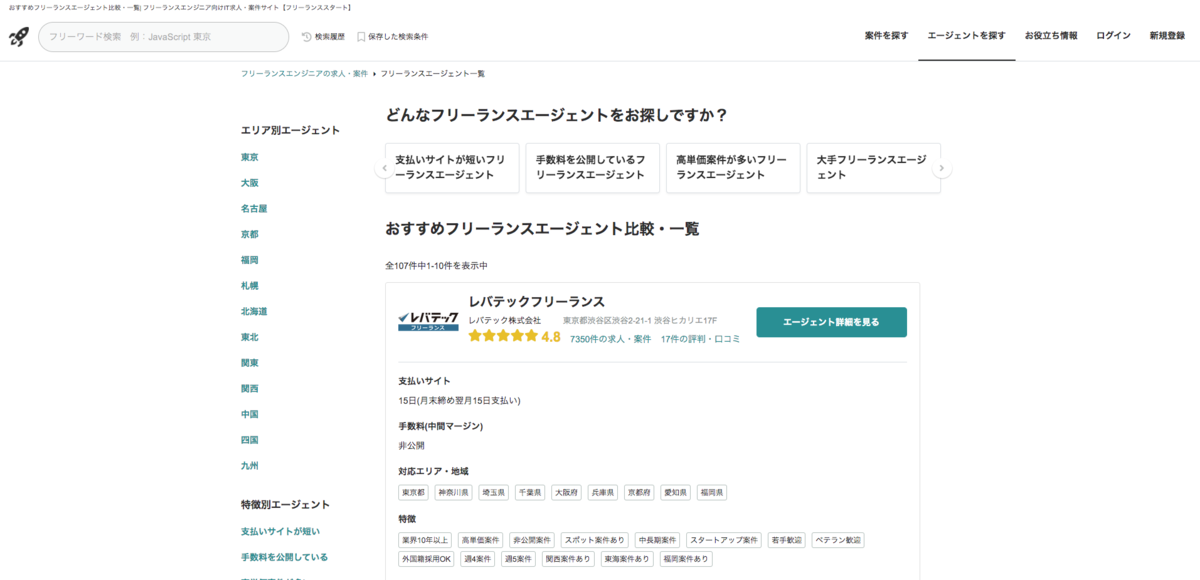Click the 週4案件 feature tag

pyautogui.click(x=478, y=559)
